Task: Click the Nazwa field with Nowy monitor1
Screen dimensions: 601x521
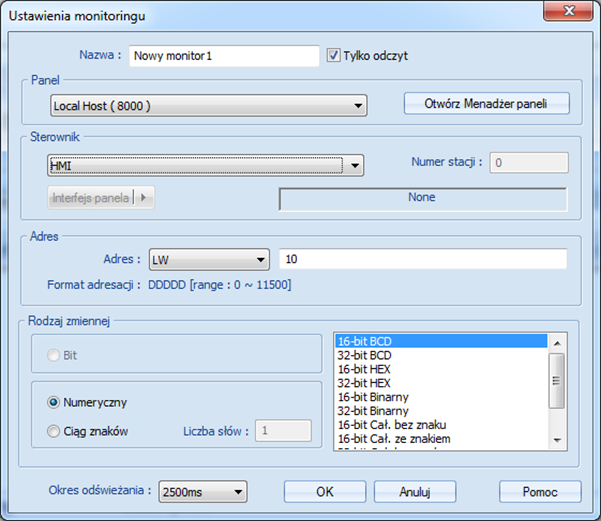Action: tap(224, 56)
